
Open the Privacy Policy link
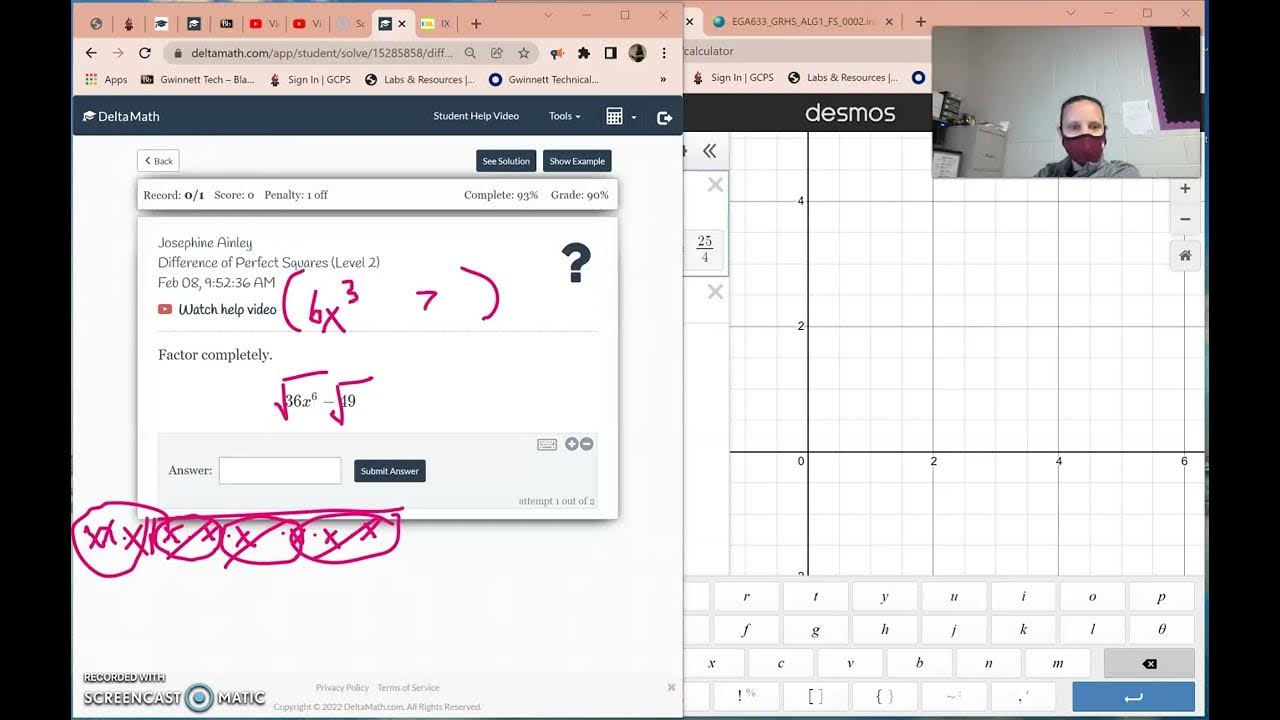[342, 688]
